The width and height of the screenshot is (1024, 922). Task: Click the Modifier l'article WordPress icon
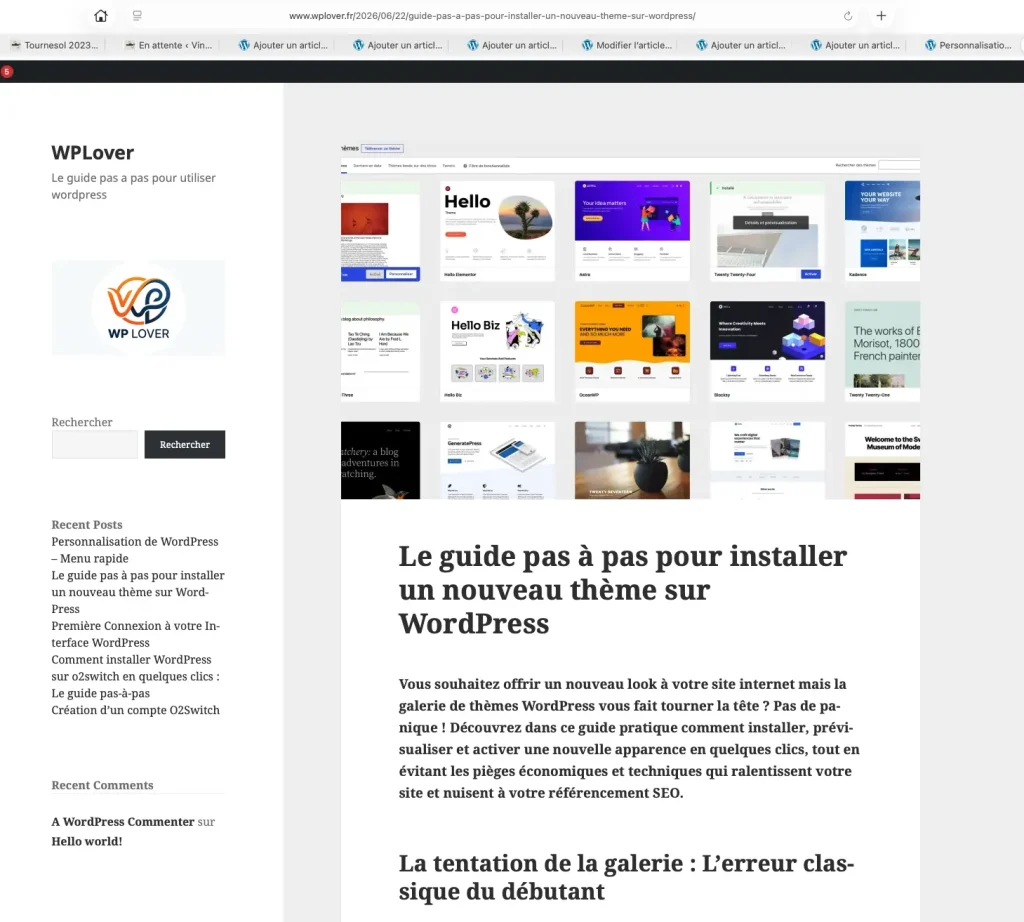click(x=587, y=45)
